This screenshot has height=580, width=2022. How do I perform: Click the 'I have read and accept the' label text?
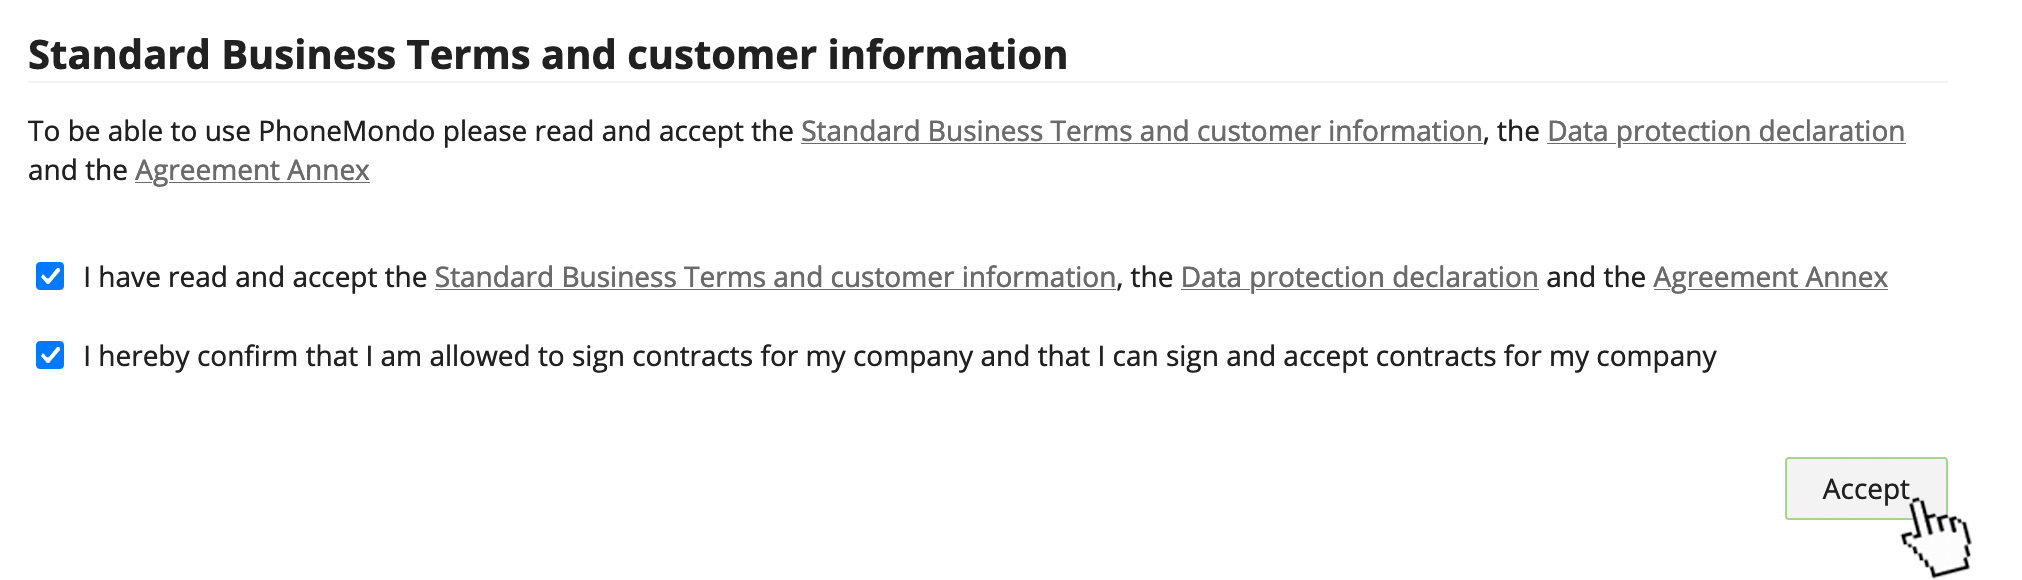pyautogui.click(x=255, y=277)
